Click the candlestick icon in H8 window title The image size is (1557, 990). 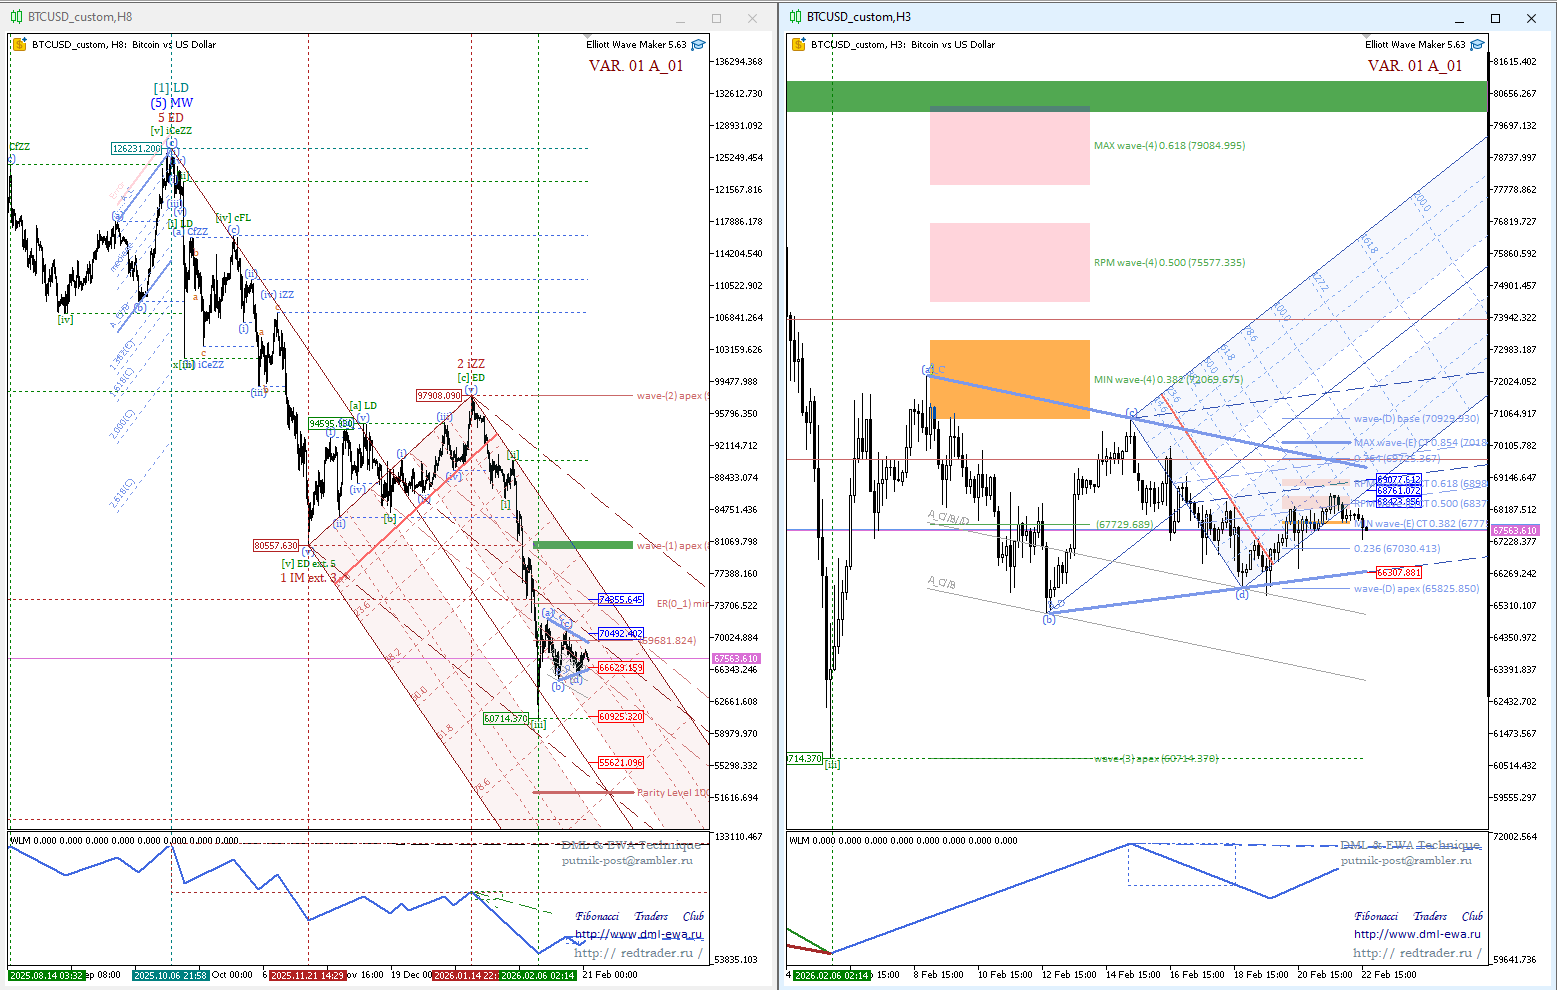(16, 17)
